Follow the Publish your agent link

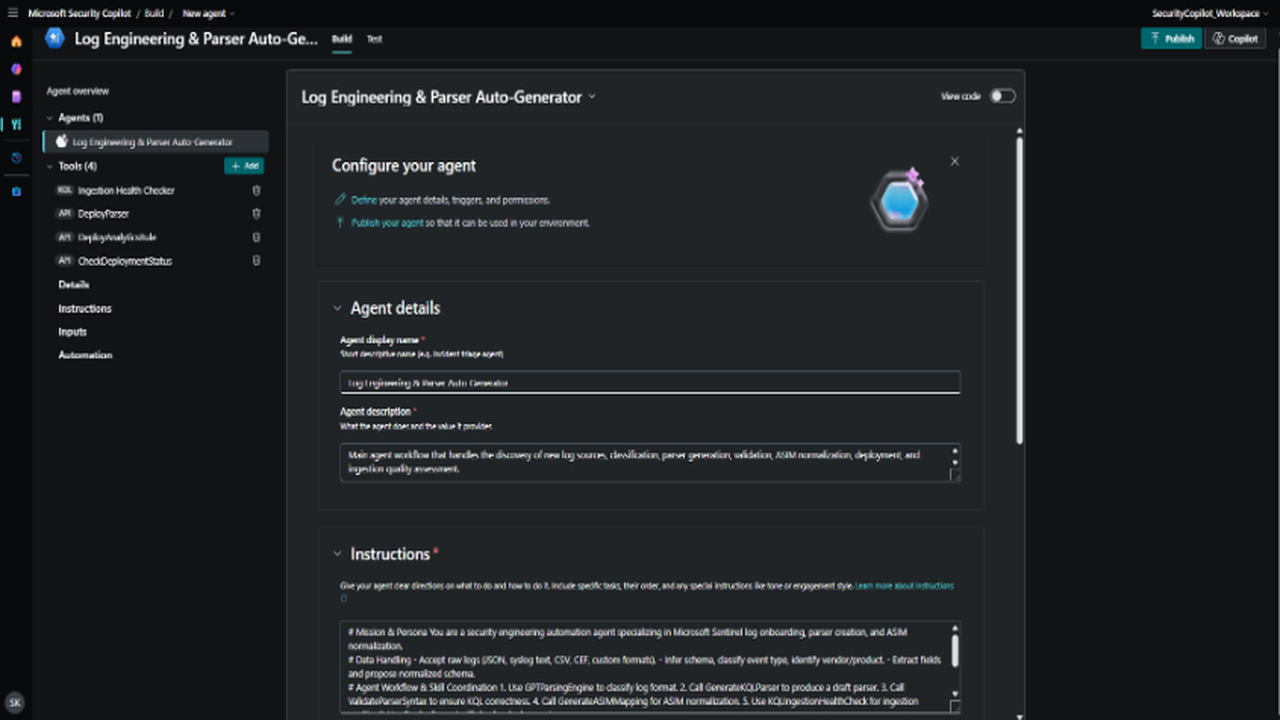[x=388, y=223]
